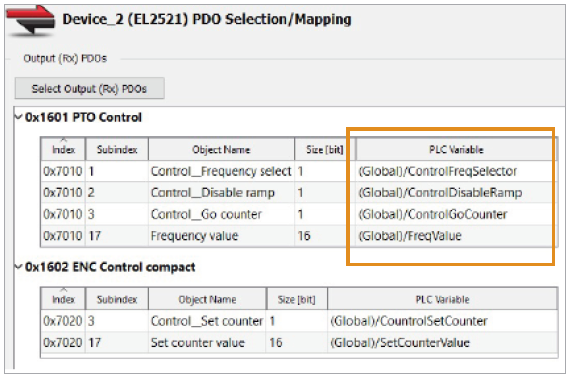Select the (Global)/ControlGoCounter variable cell
Screen dimensions: 570x380
pyautogui.click(x=456, y=214)
